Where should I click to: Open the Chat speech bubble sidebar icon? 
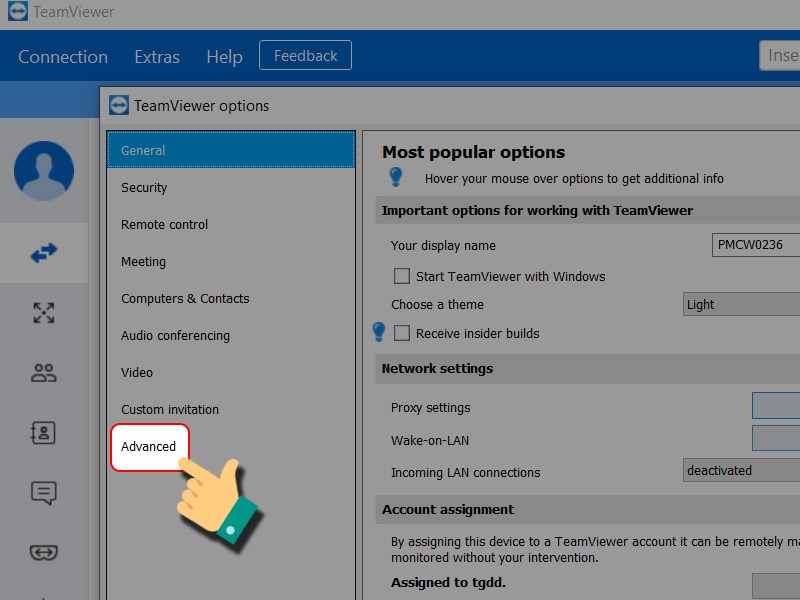44,493
